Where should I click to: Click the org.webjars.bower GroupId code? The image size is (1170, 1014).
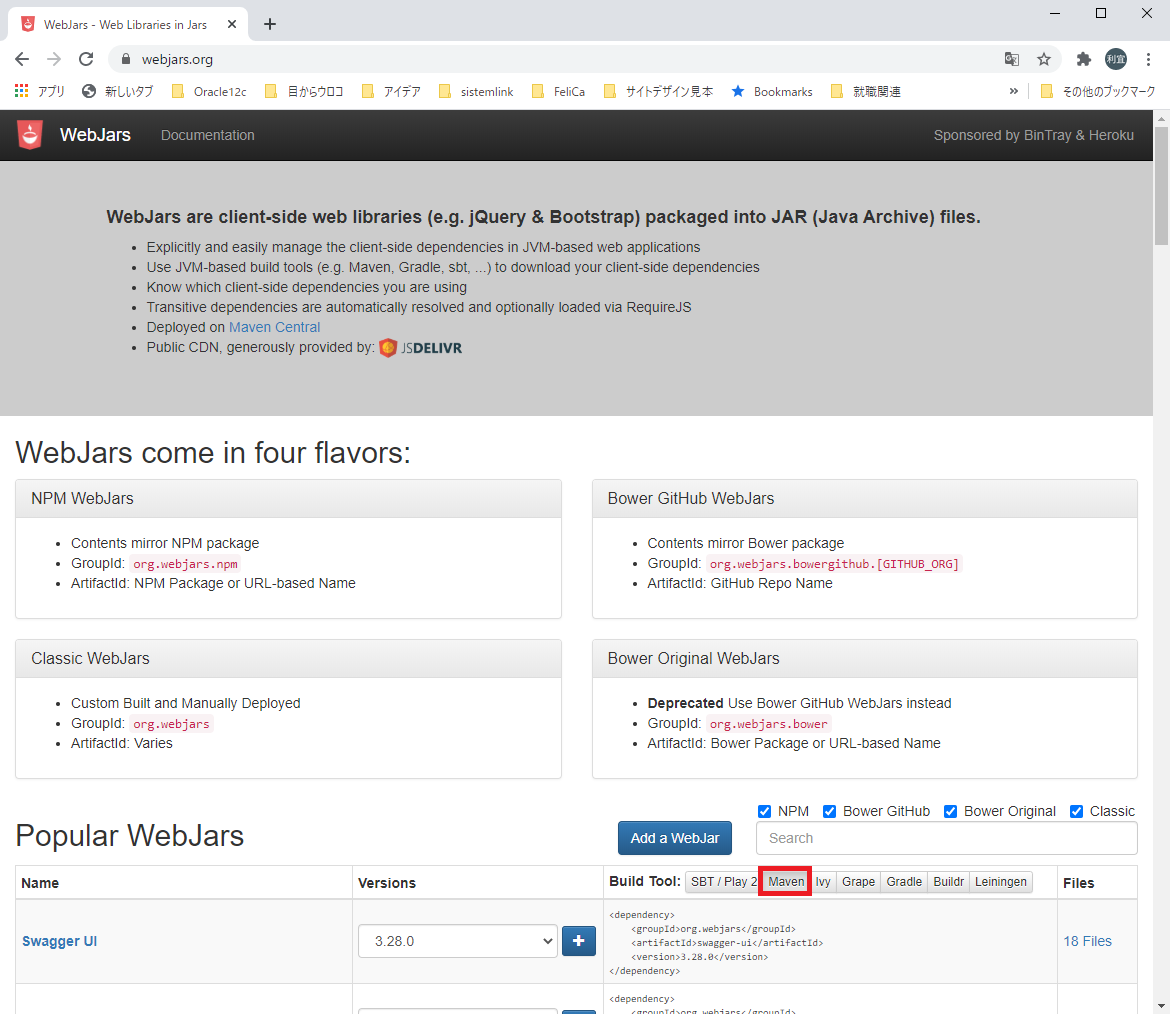pyautogui.click(x=768, y=724)
